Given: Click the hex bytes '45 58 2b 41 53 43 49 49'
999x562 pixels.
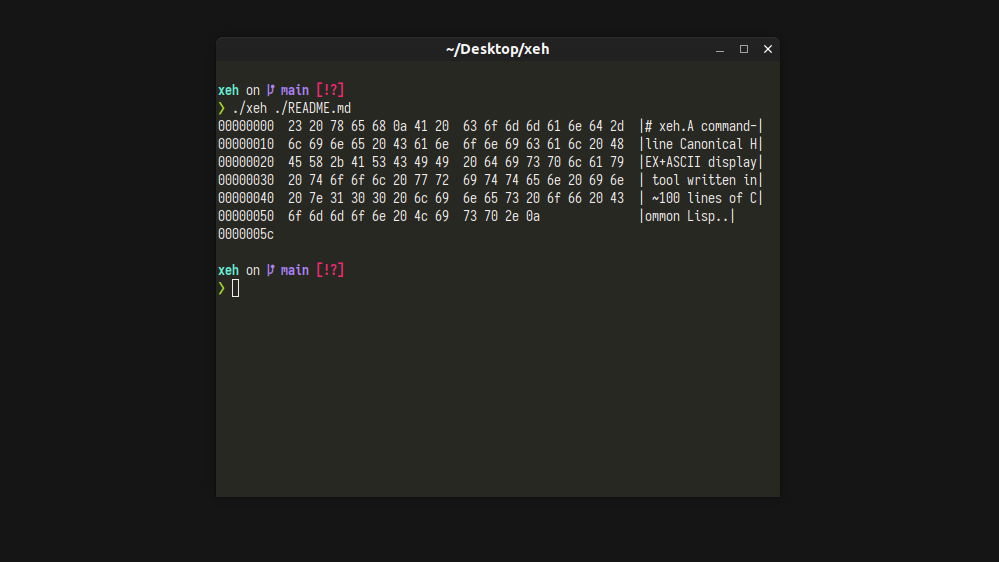Looking at the screenshot, I should pyautogui.click(x=368, y=162).
